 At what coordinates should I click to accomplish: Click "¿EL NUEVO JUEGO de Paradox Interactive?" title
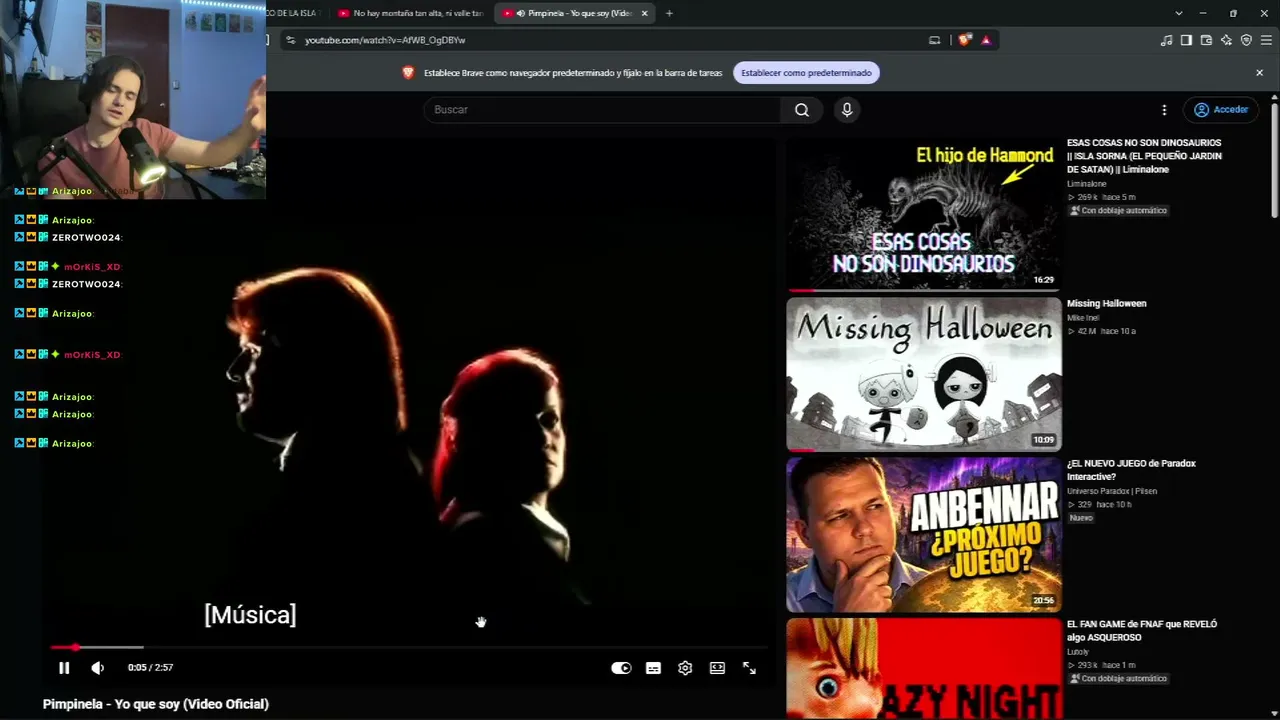(x=1131, y=470)
